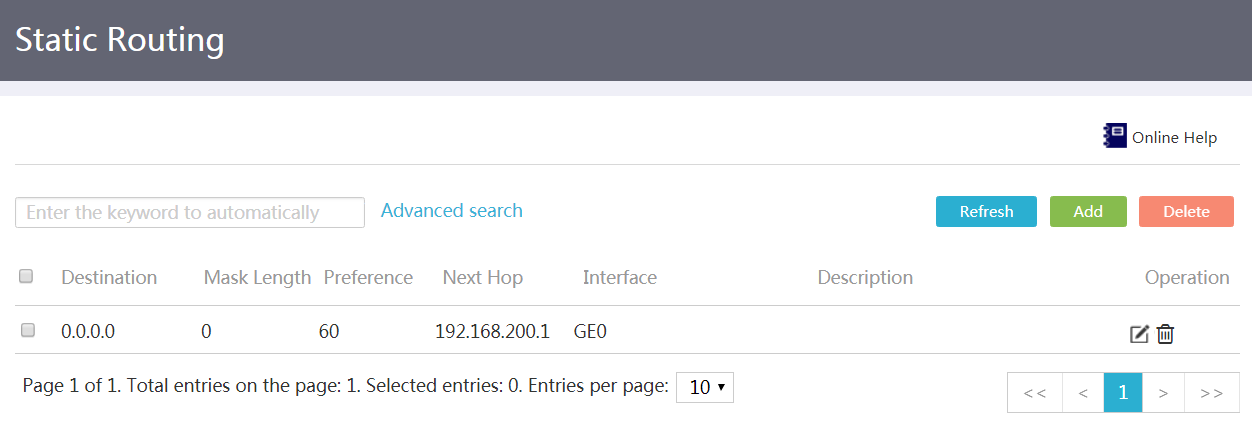Click the Refresh button
The height and width of the screenshot is (432, 1252).
(986, 211)
